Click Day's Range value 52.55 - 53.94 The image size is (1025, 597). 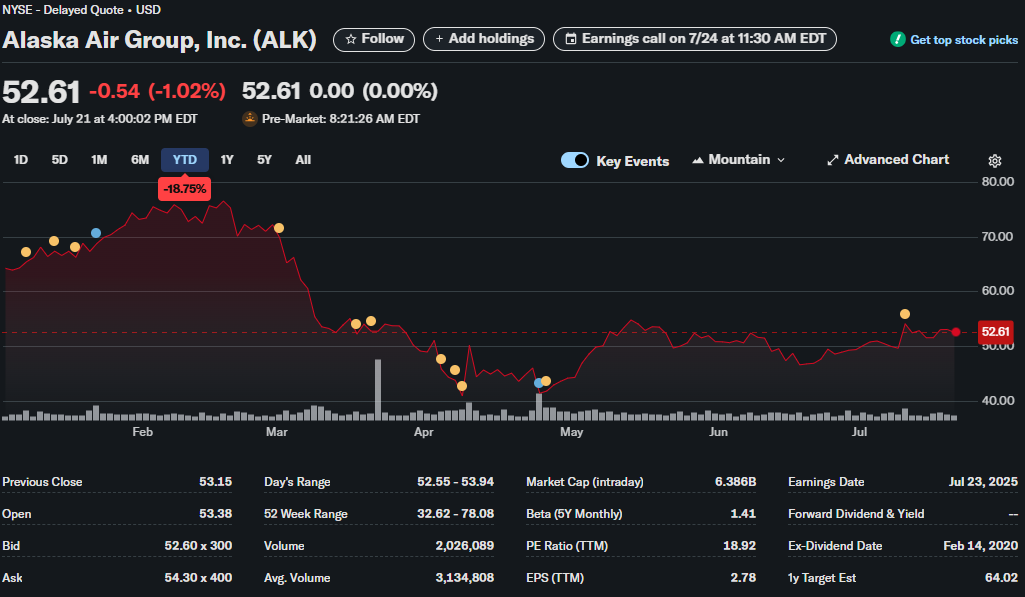coord(456,482)
